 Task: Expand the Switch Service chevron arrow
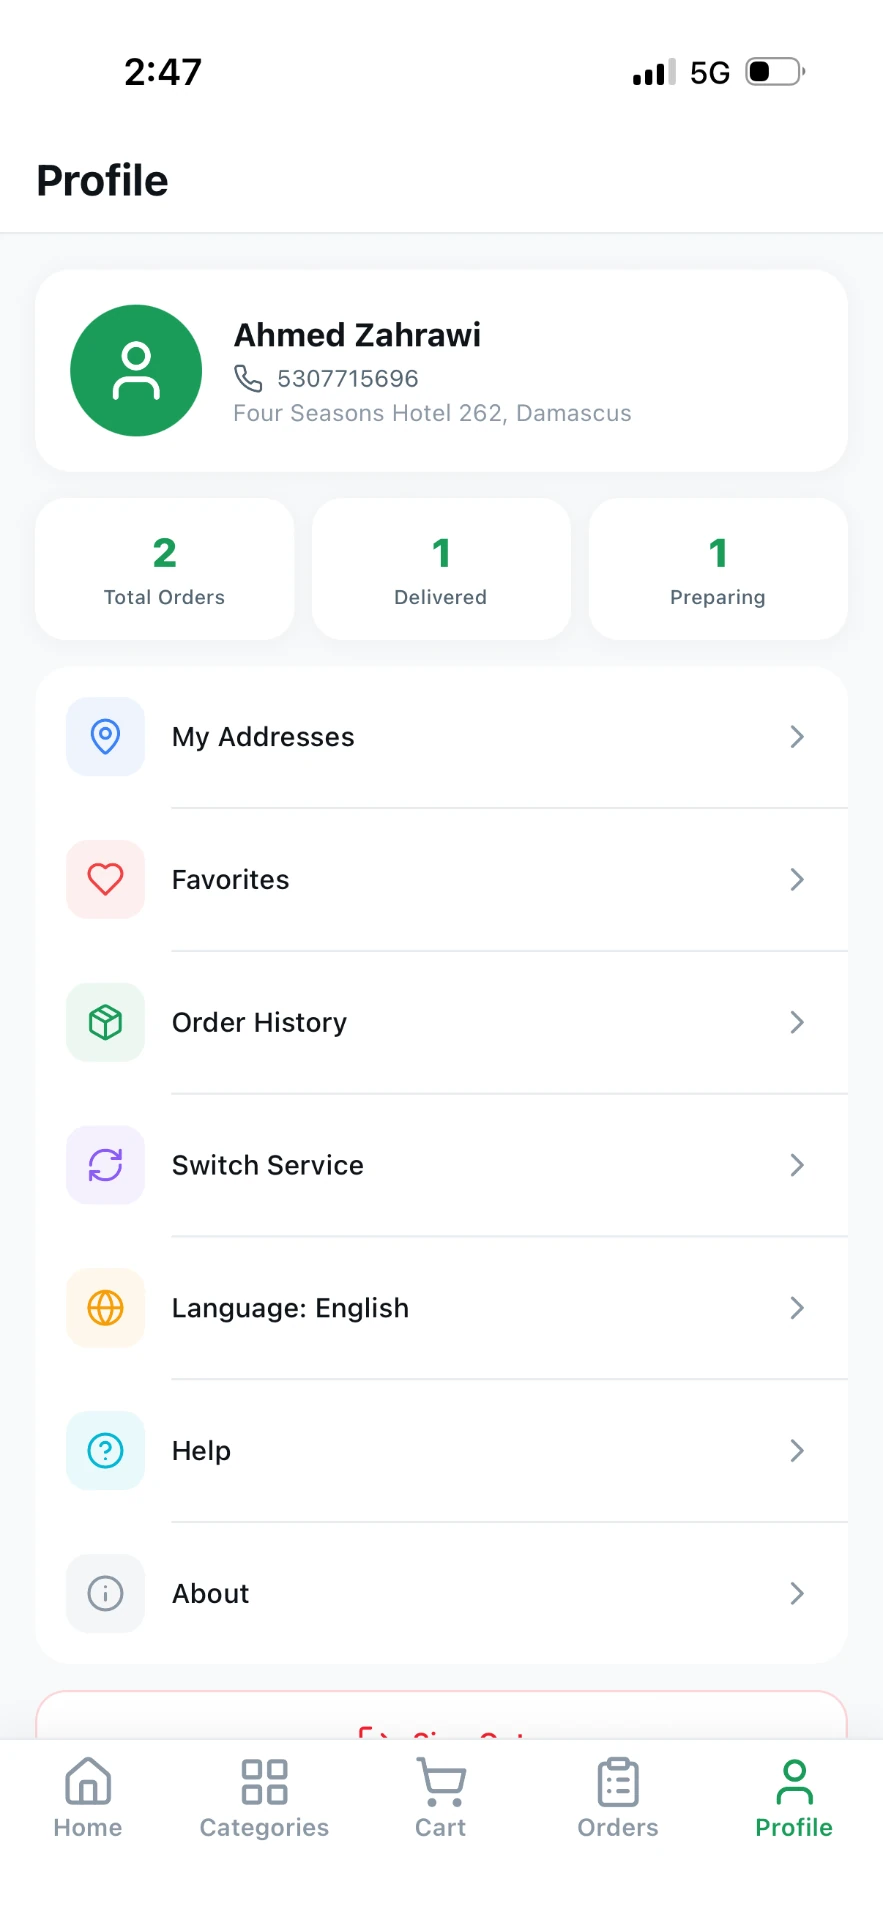tap(797, 1165)
